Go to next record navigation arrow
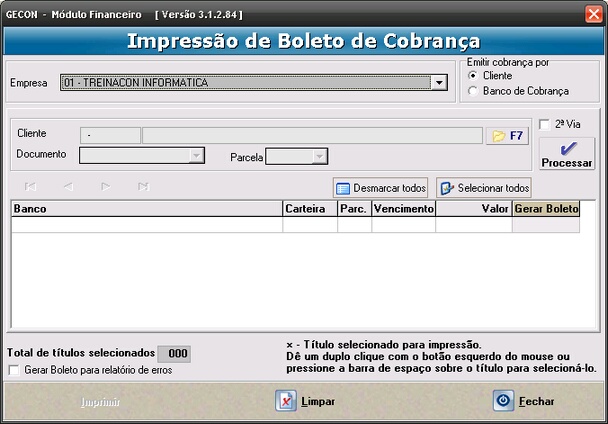 (105, 187)
